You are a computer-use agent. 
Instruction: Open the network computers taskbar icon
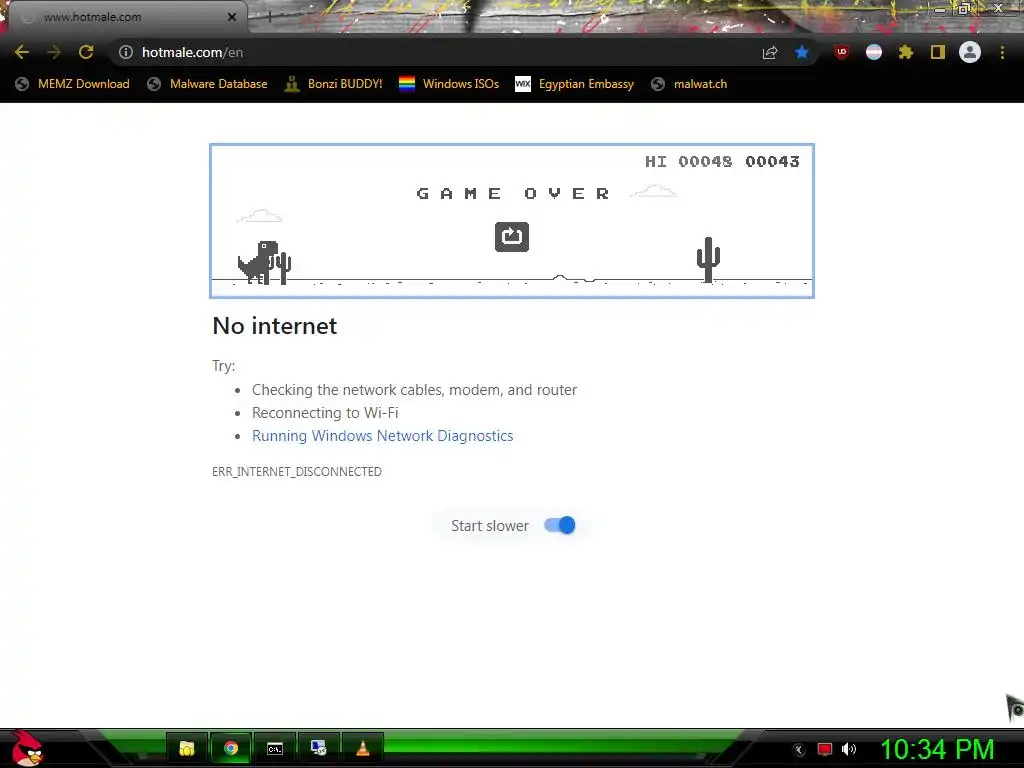click(319, 748)
